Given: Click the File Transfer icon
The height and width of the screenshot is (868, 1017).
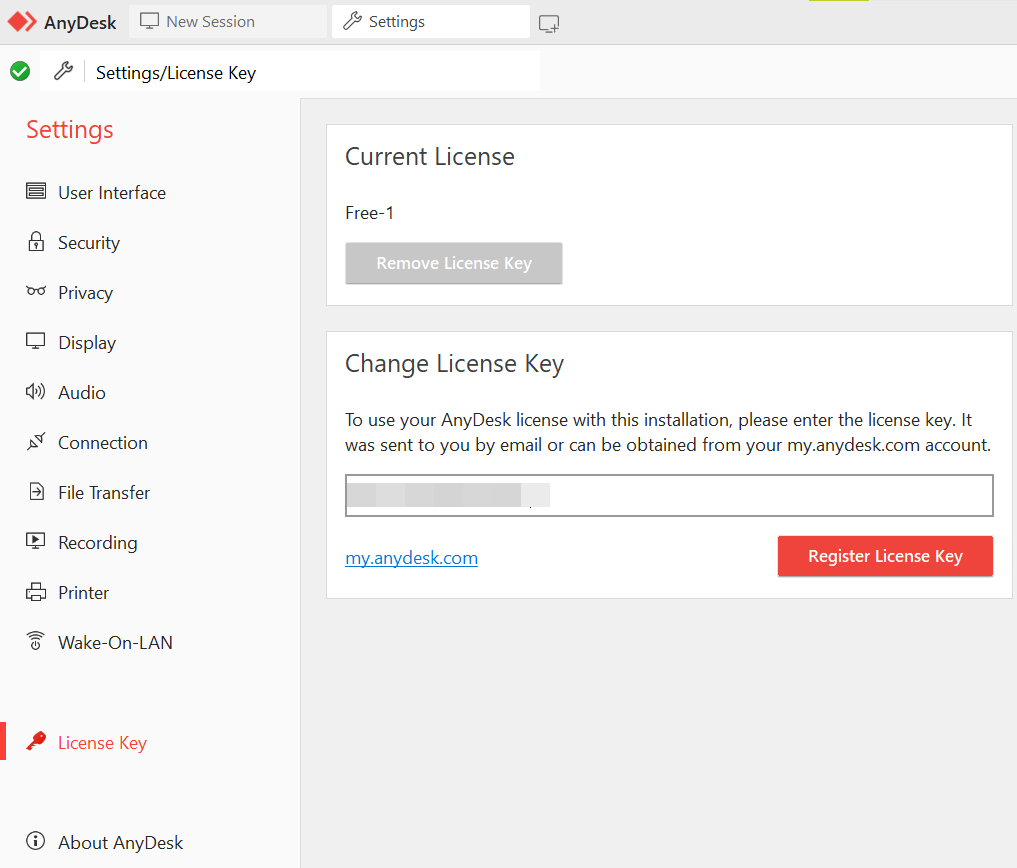Looking at the screenshot, I should coord(36,492).
